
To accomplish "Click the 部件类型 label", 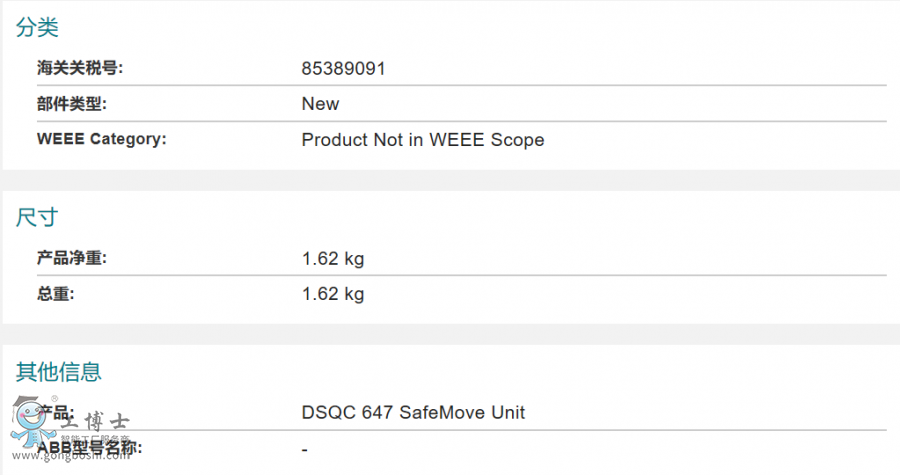I will point(72,103).
